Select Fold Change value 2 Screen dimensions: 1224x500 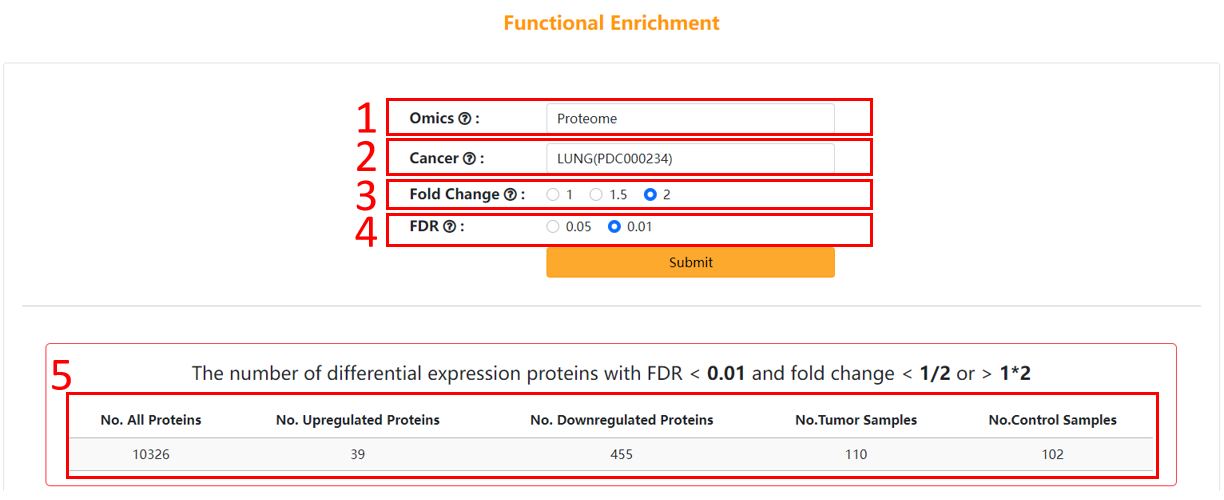[x=650, y=195]
